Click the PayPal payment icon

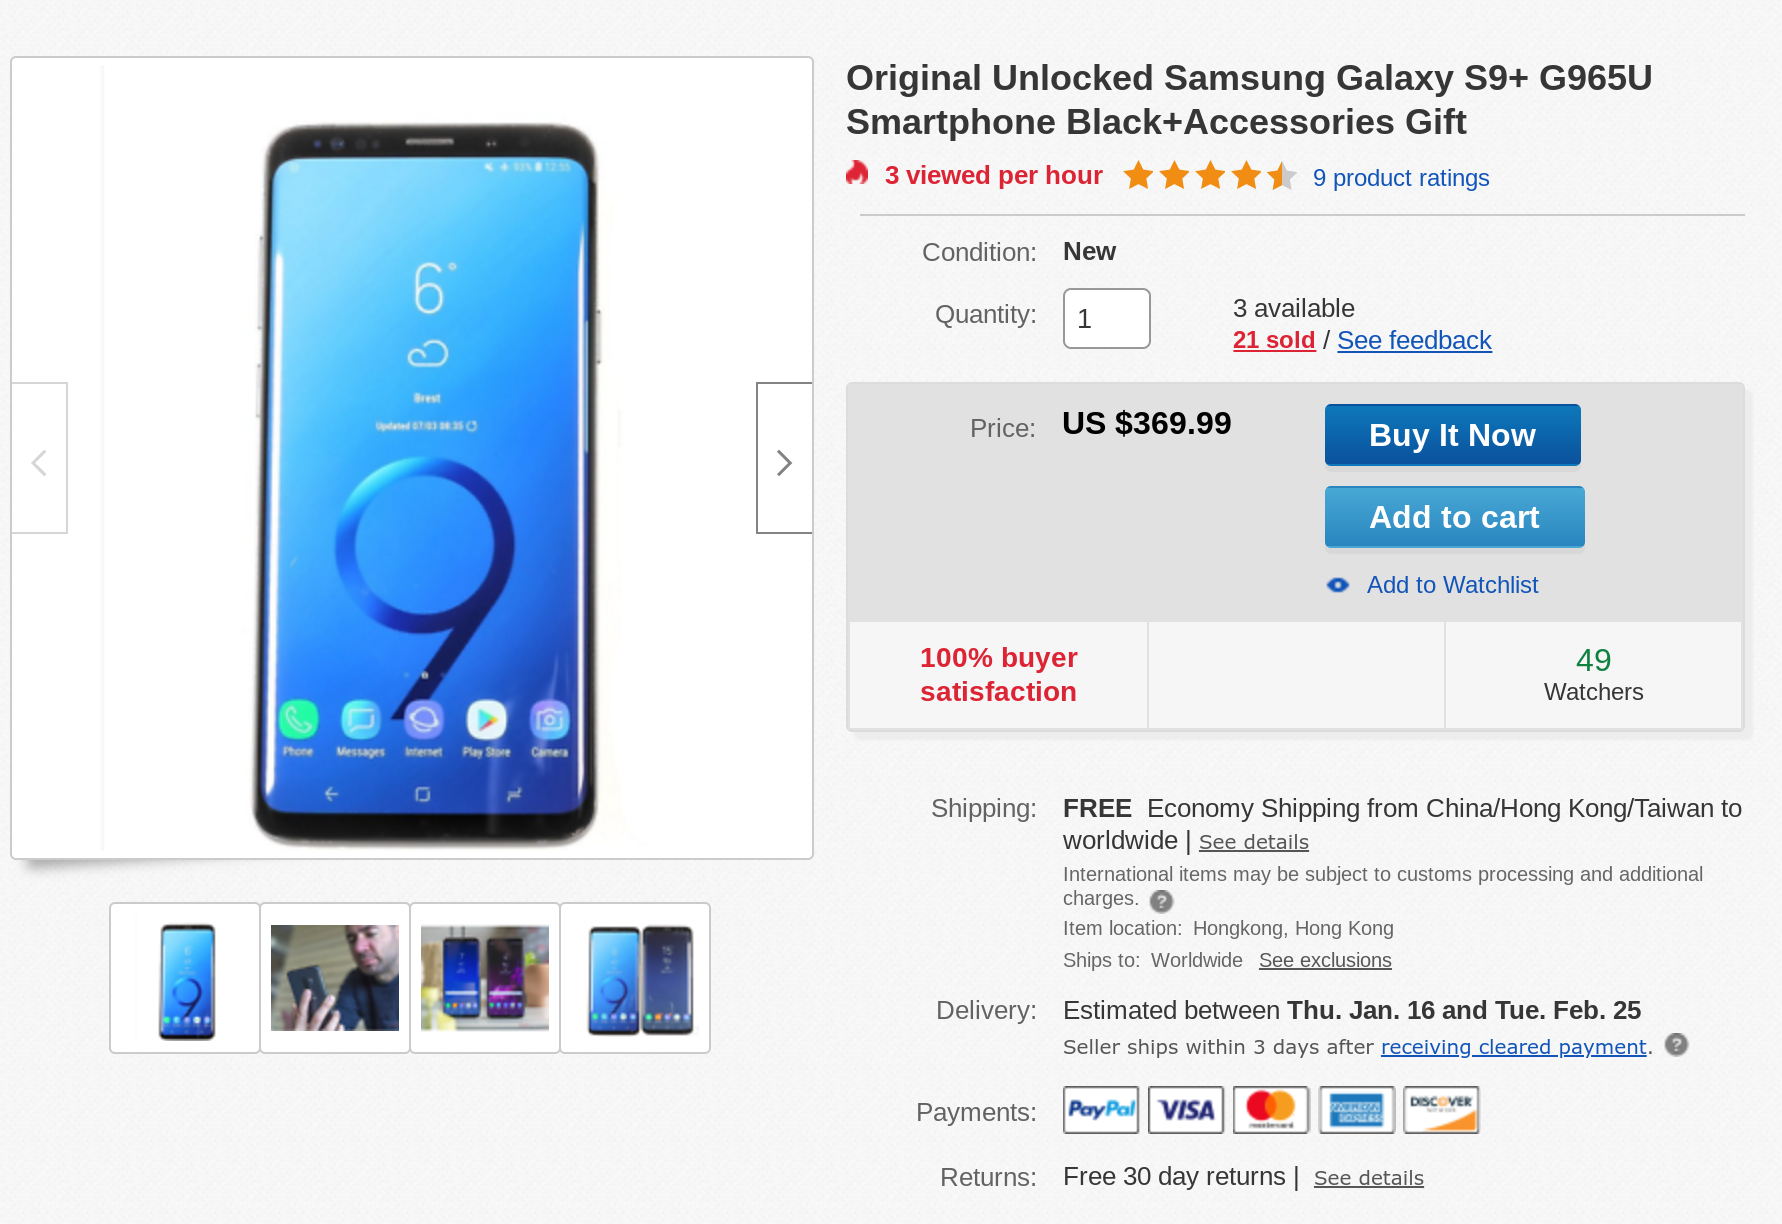1101,1109
